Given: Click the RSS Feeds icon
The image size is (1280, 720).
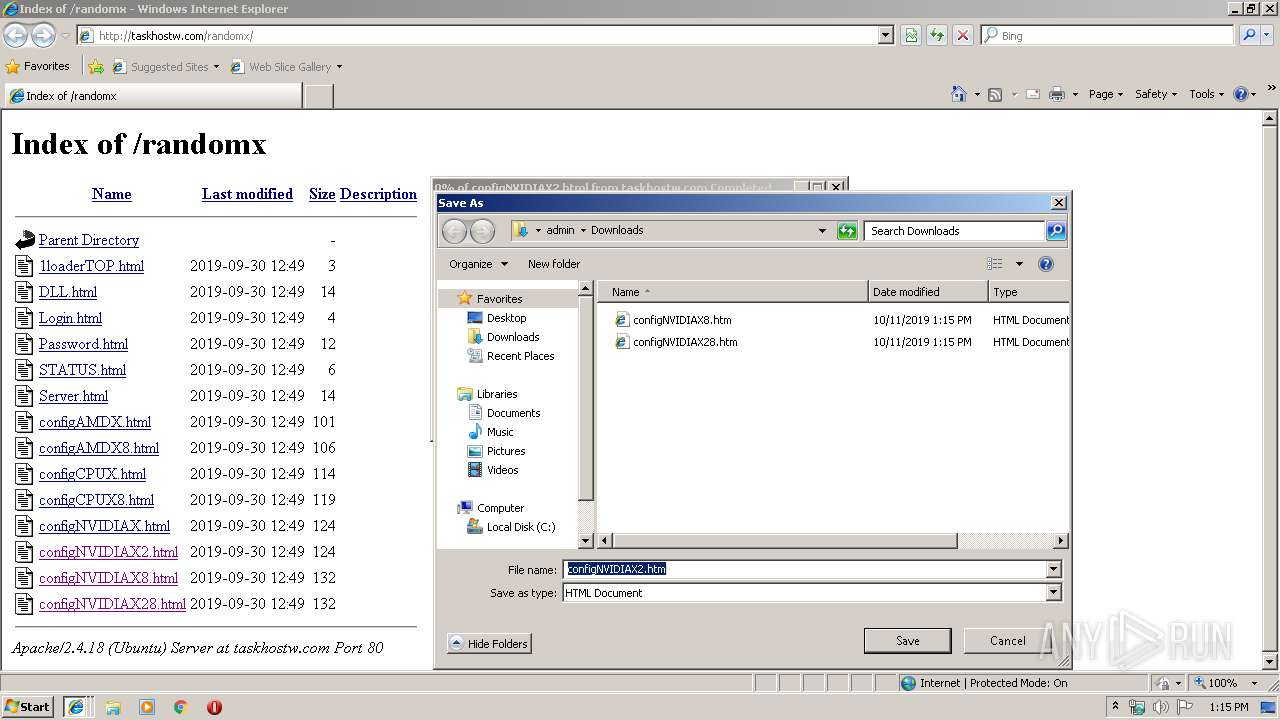Looking at the screenshot, I should click(995, 94).
